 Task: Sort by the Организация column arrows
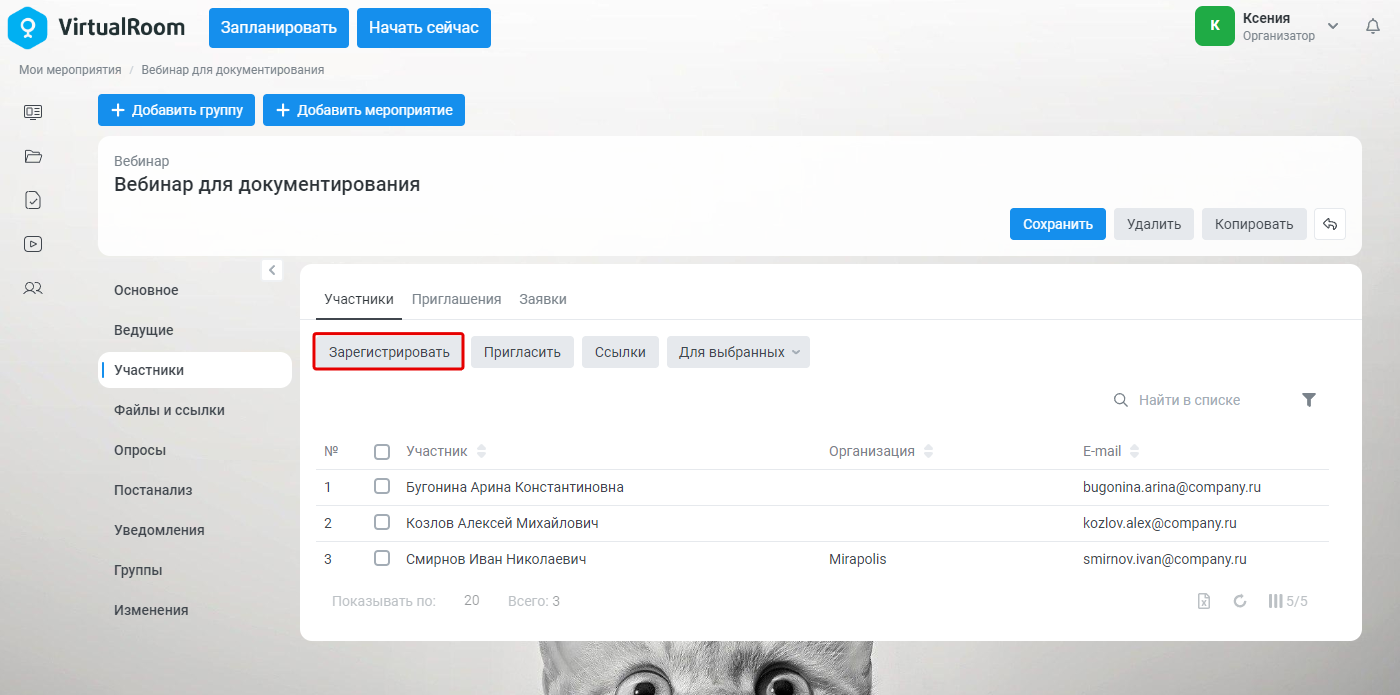(x=928, y=451)
